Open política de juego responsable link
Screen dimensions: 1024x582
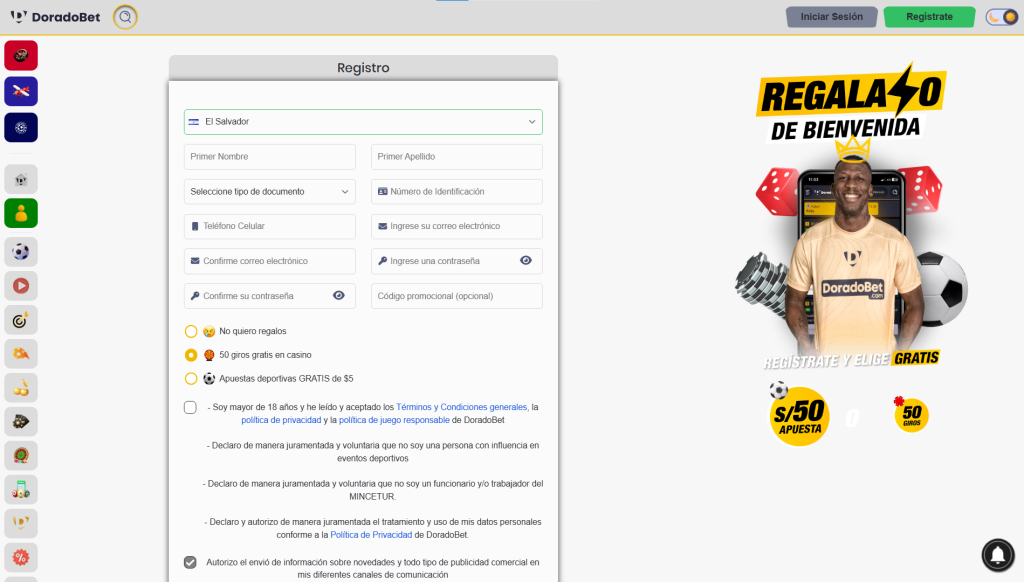point(394,420)
